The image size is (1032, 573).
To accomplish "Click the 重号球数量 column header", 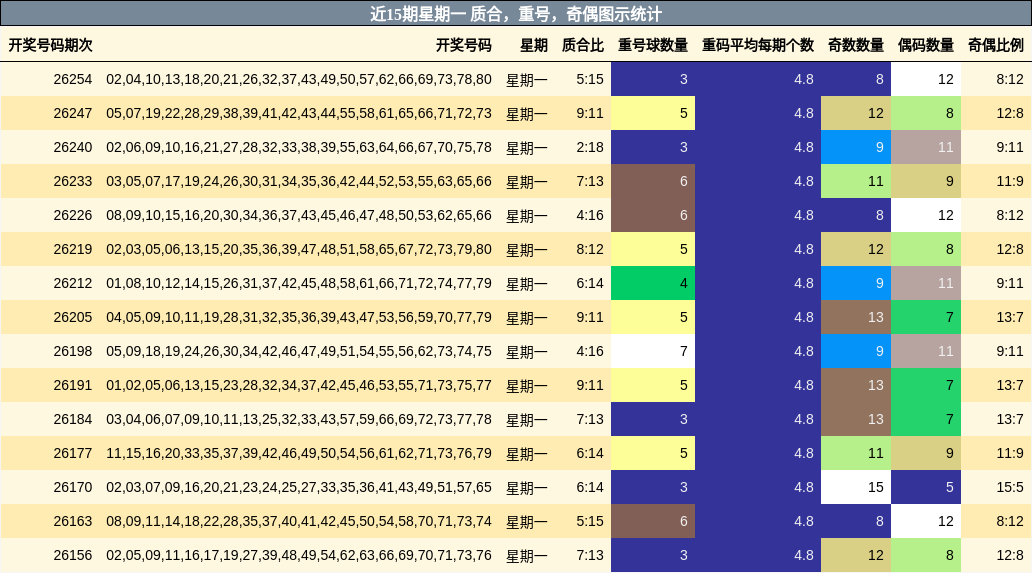I will click(x=653, y=45).
